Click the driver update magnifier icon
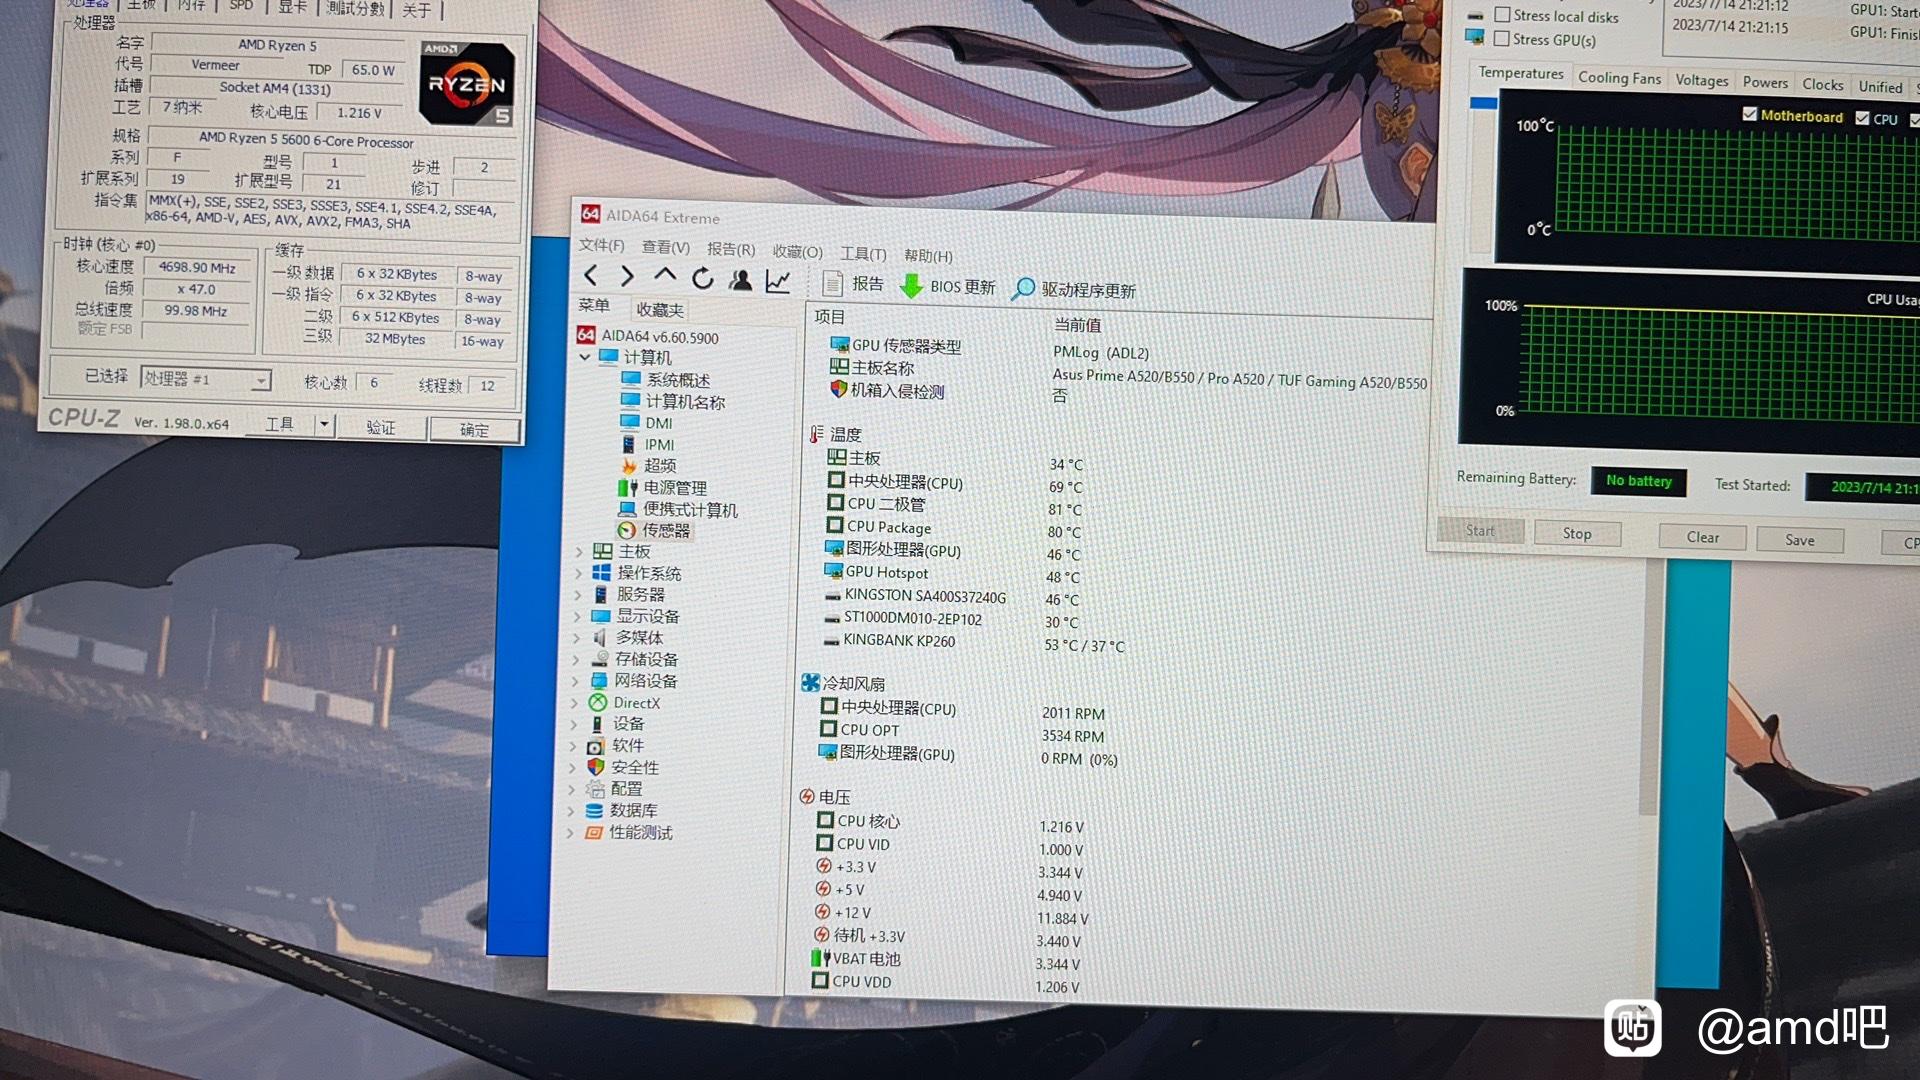1920x1080 pixels. coord(1023,289)
